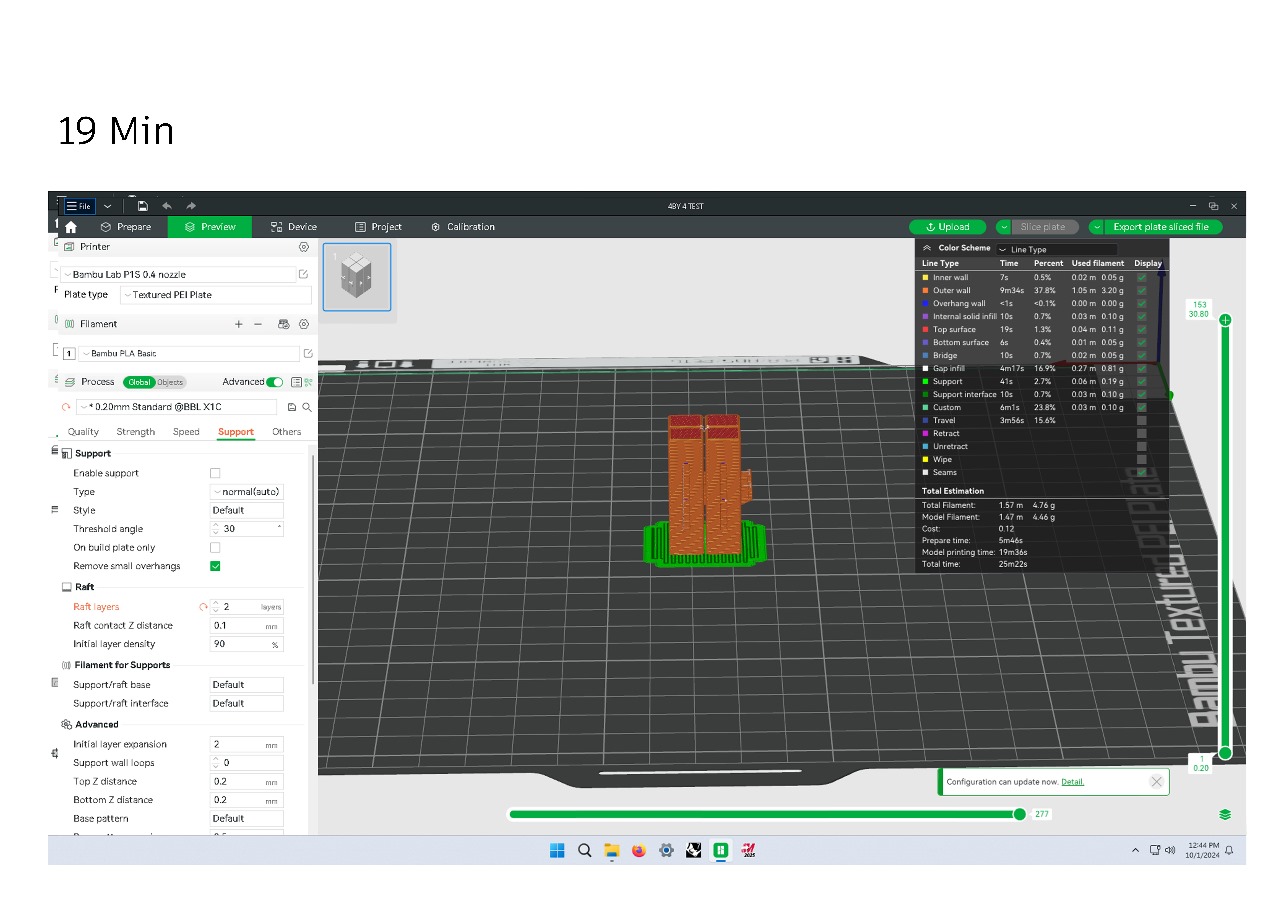Select the Quality settings tab

point(83,432)
